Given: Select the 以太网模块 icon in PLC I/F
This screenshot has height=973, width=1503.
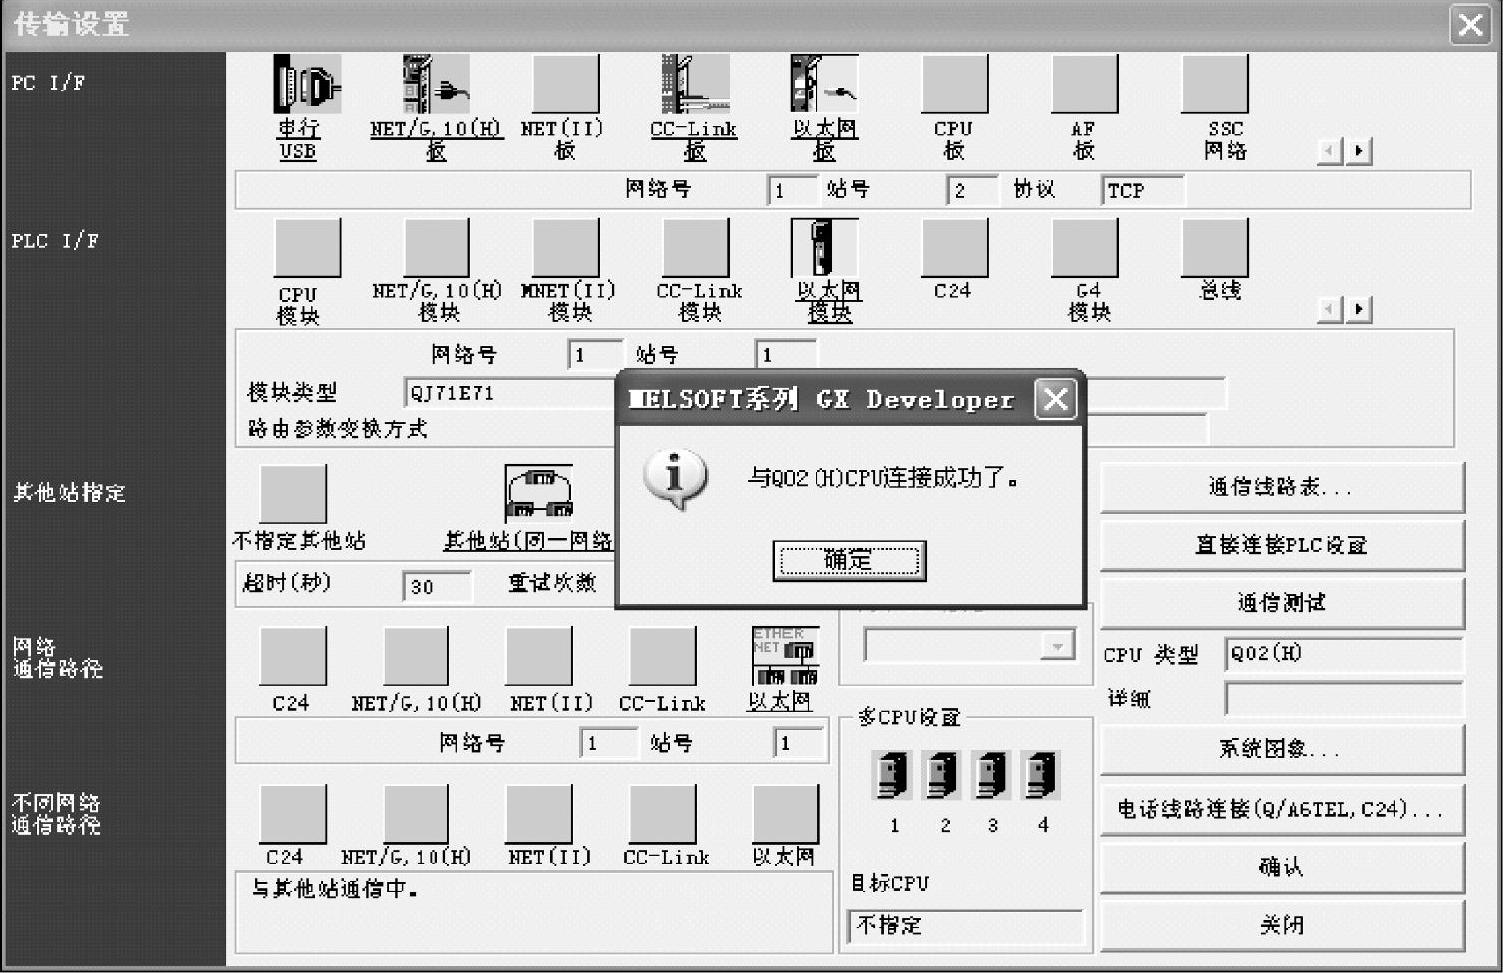Looking at the screenshot, I should (x=824, y=247).
